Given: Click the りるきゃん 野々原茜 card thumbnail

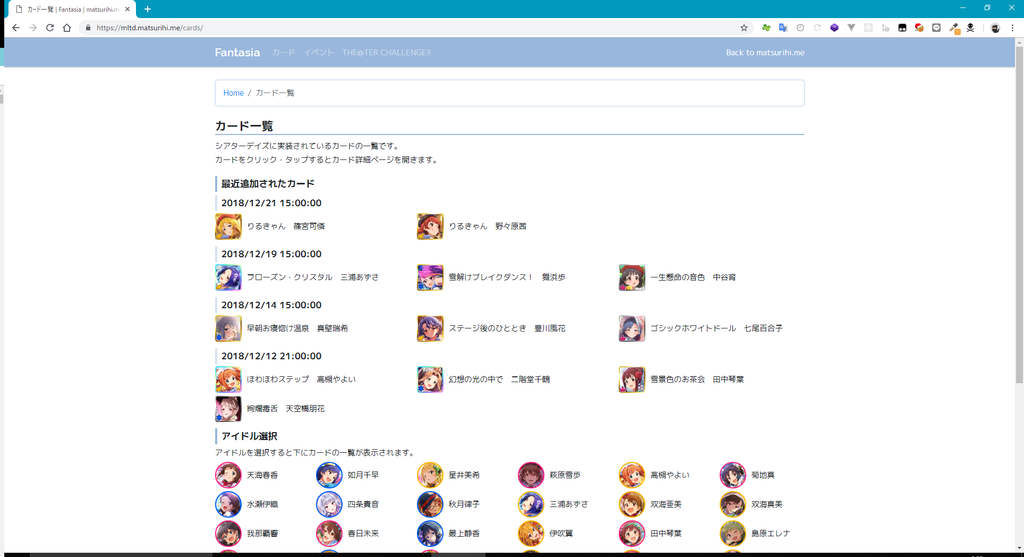Looking at the screenshot, I should (430, 227).
